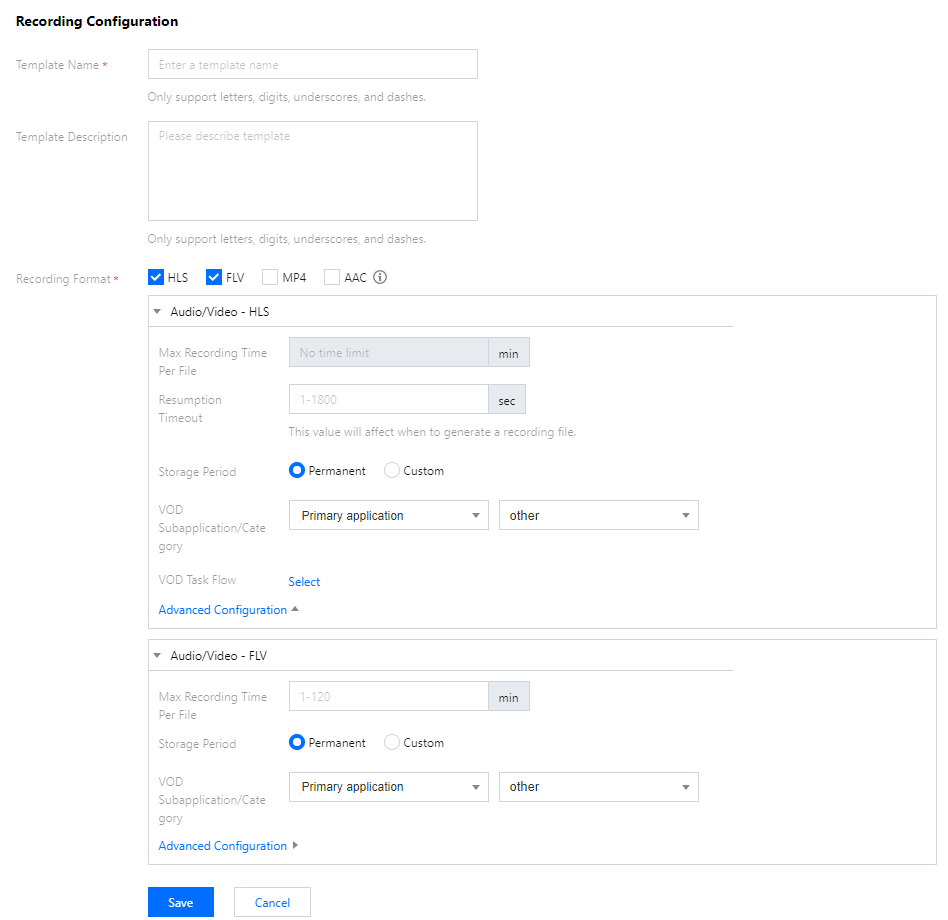Open FLV category dropdown showing other

pyautogui.click(x=598, y=787)
